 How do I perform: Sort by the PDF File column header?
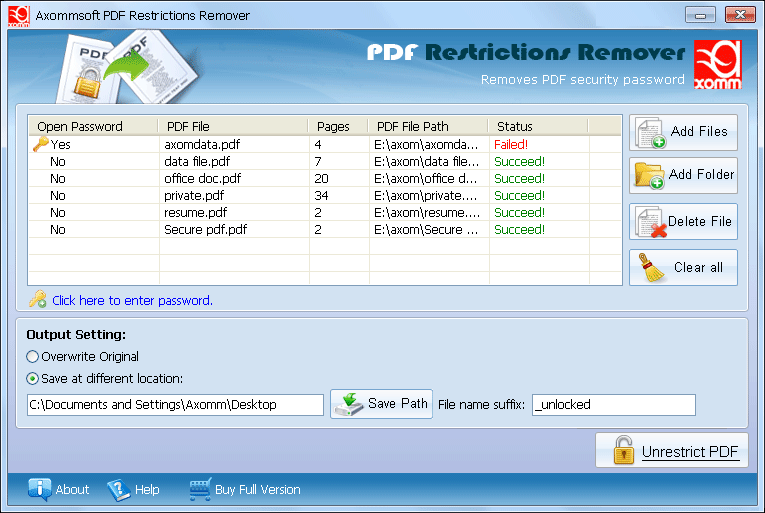(x=233, y=126)
